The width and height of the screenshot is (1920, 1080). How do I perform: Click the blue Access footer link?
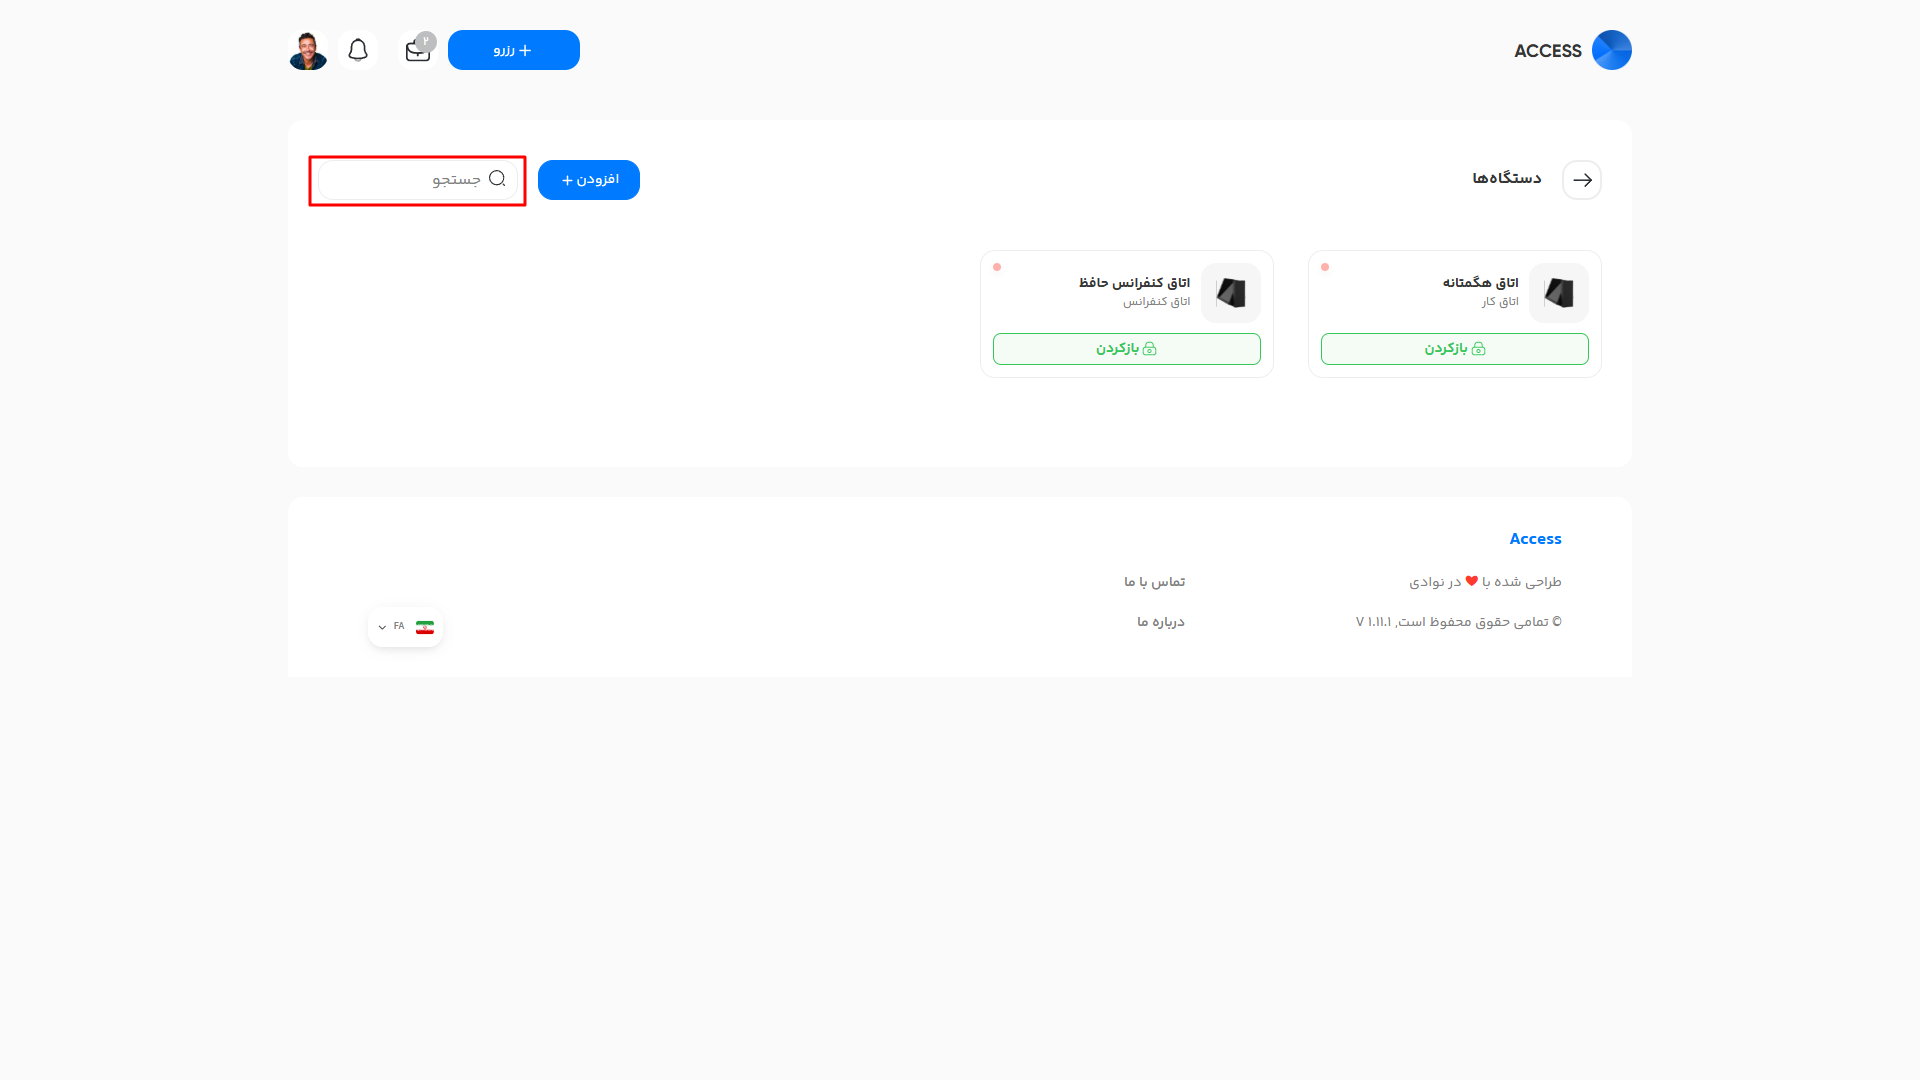pos(1535,539)
